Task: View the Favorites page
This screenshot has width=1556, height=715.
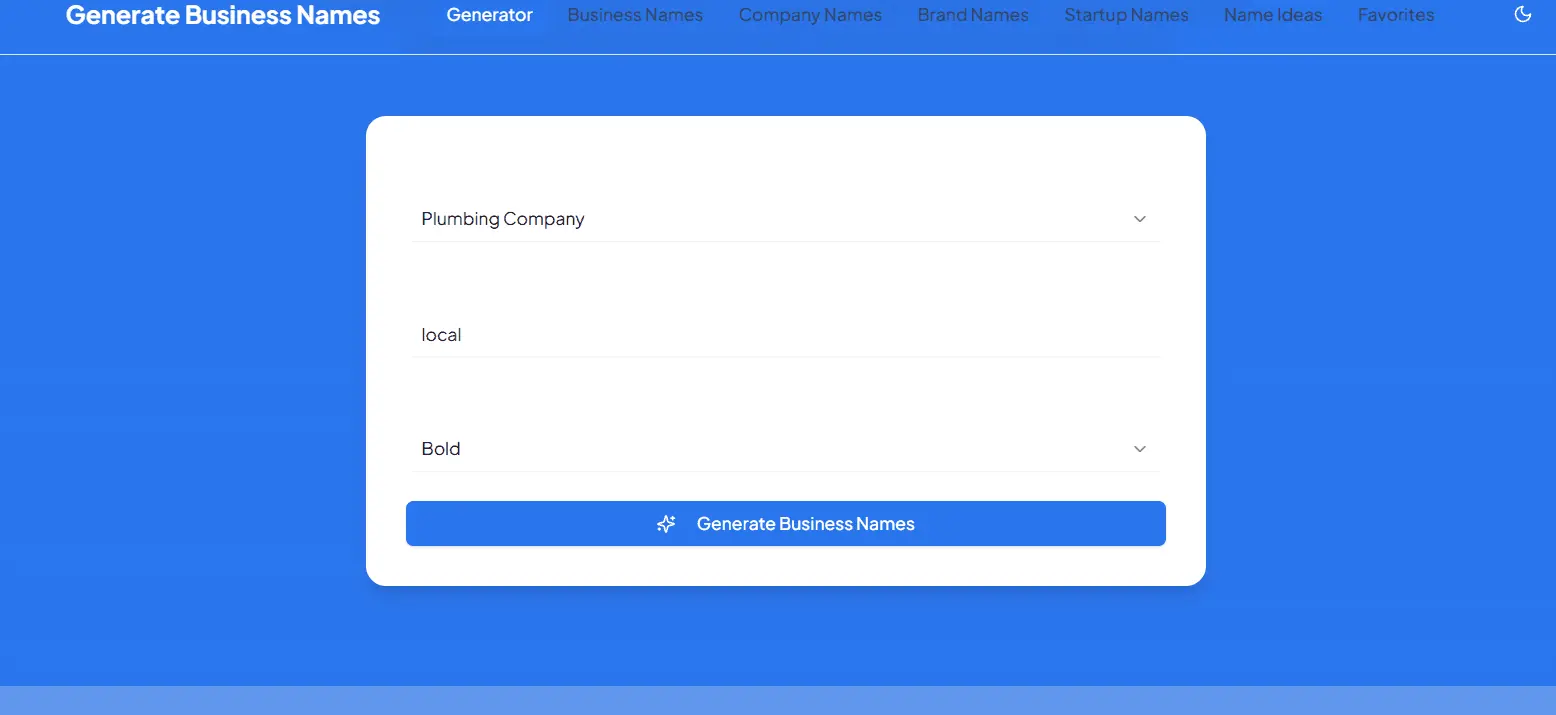Action: pyautogui.click(x=1396, y=15)
